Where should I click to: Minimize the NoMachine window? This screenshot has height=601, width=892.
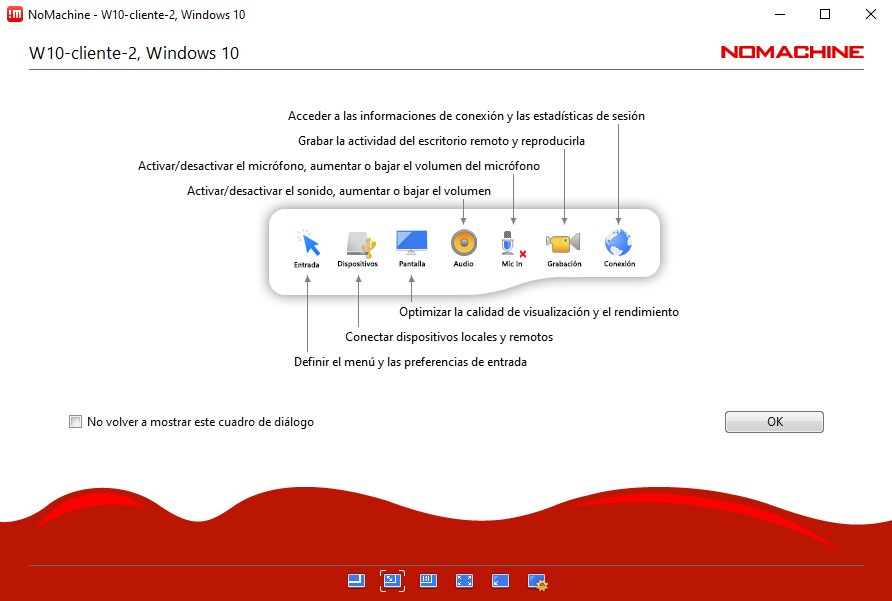[x=779, y=15]
